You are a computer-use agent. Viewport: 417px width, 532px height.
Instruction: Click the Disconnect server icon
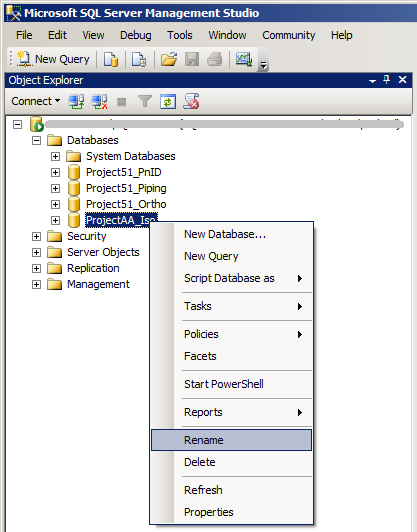pos(99,101)
